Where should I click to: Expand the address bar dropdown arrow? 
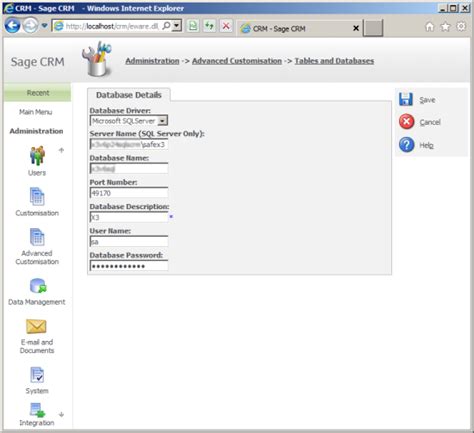pyautogui.click(x=177, y=26)
